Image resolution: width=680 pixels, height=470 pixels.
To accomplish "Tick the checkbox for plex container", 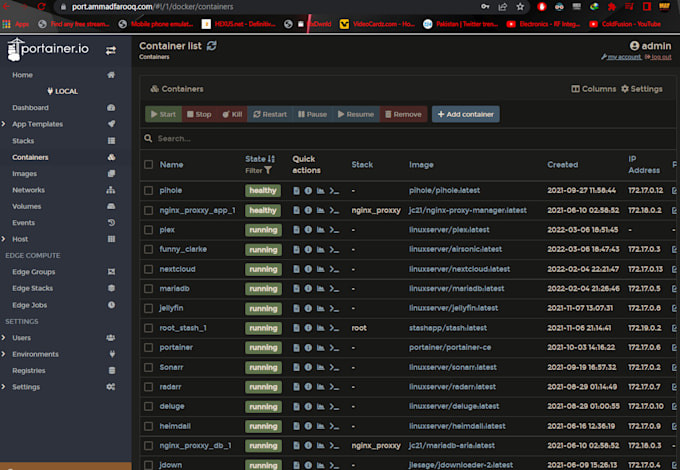I will pyautogui.click(x=148, y=229).
